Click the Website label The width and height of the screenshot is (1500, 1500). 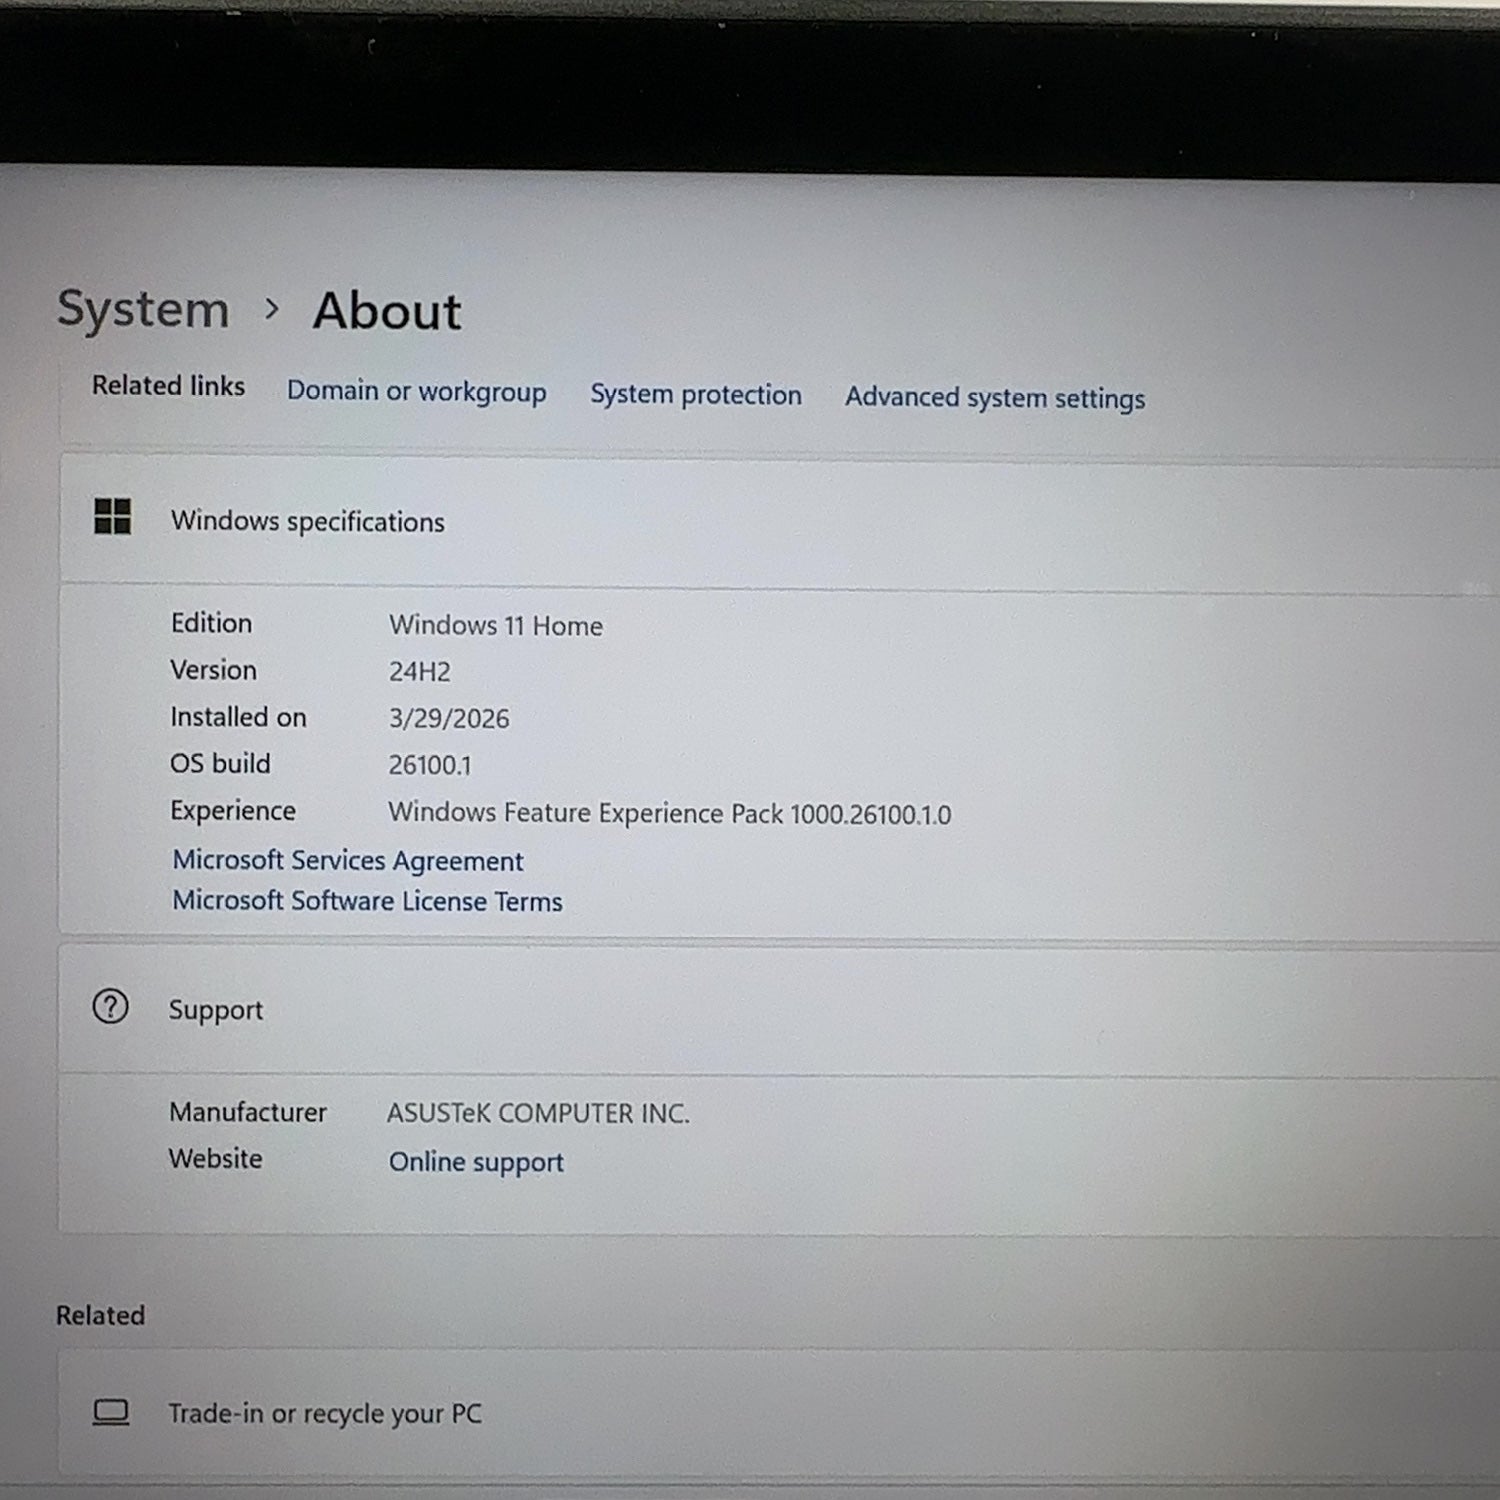[x=216, y=1158]
